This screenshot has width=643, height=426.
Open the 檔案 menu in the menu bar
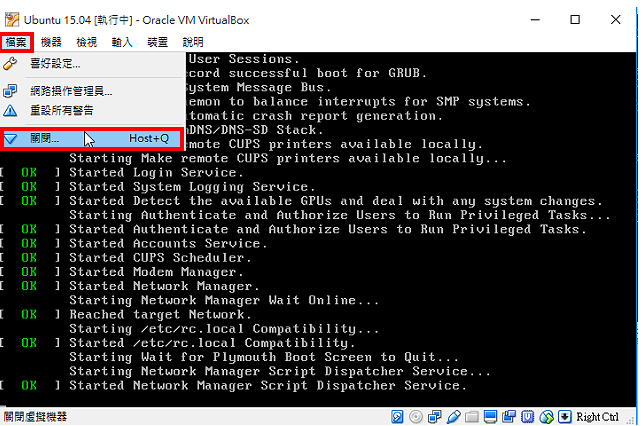click(x=16, y=42)
